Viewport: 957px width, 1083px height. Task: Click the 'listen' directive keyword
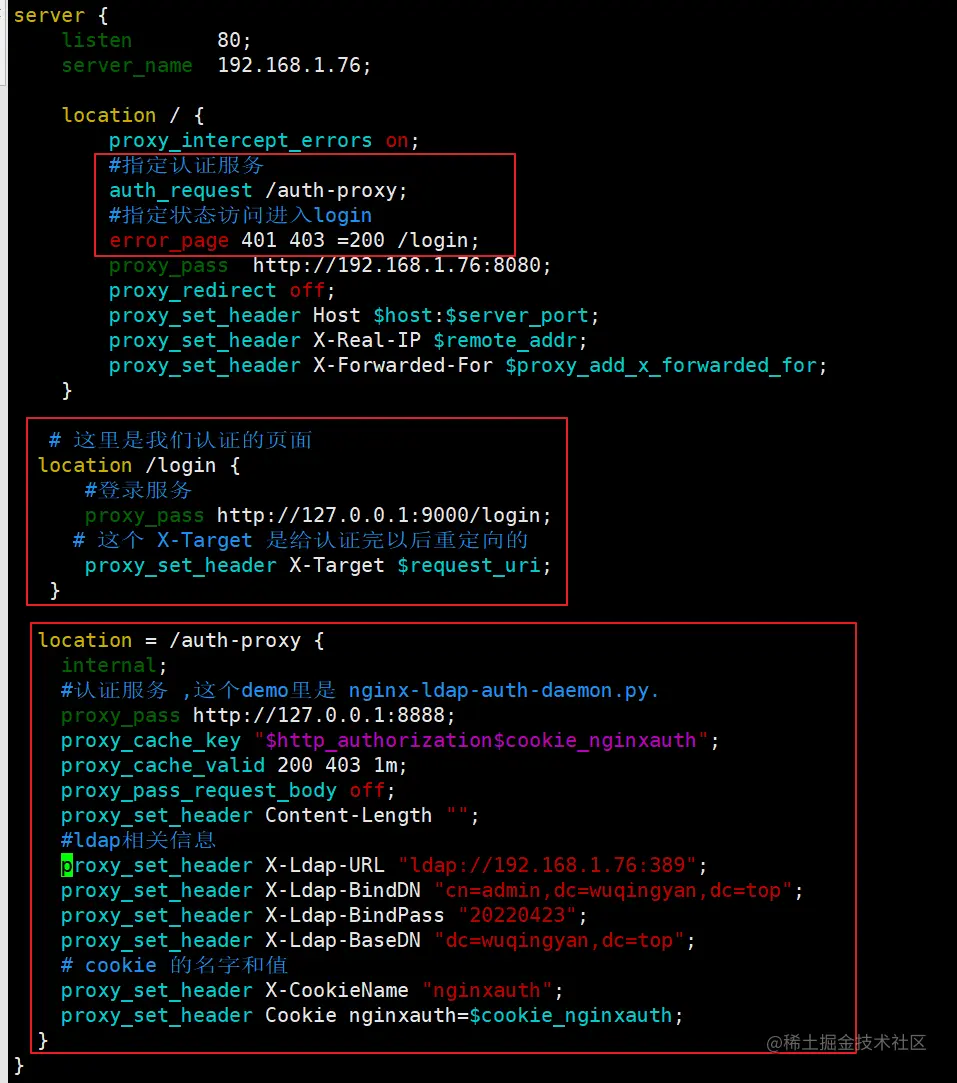97,40
